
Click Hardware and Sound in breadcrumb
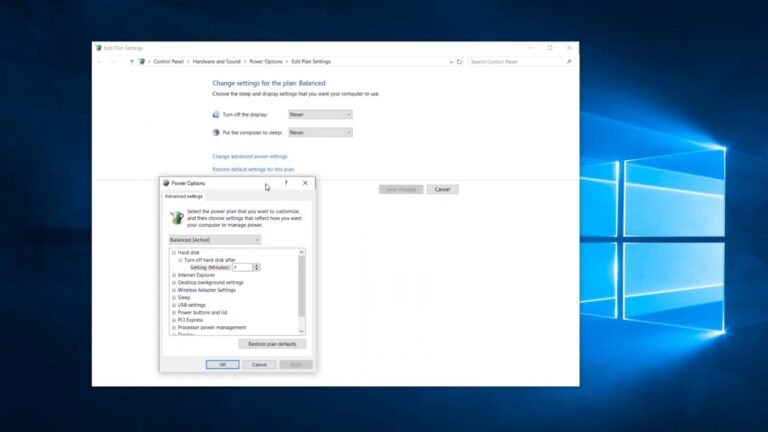click(x=216, y=62)
